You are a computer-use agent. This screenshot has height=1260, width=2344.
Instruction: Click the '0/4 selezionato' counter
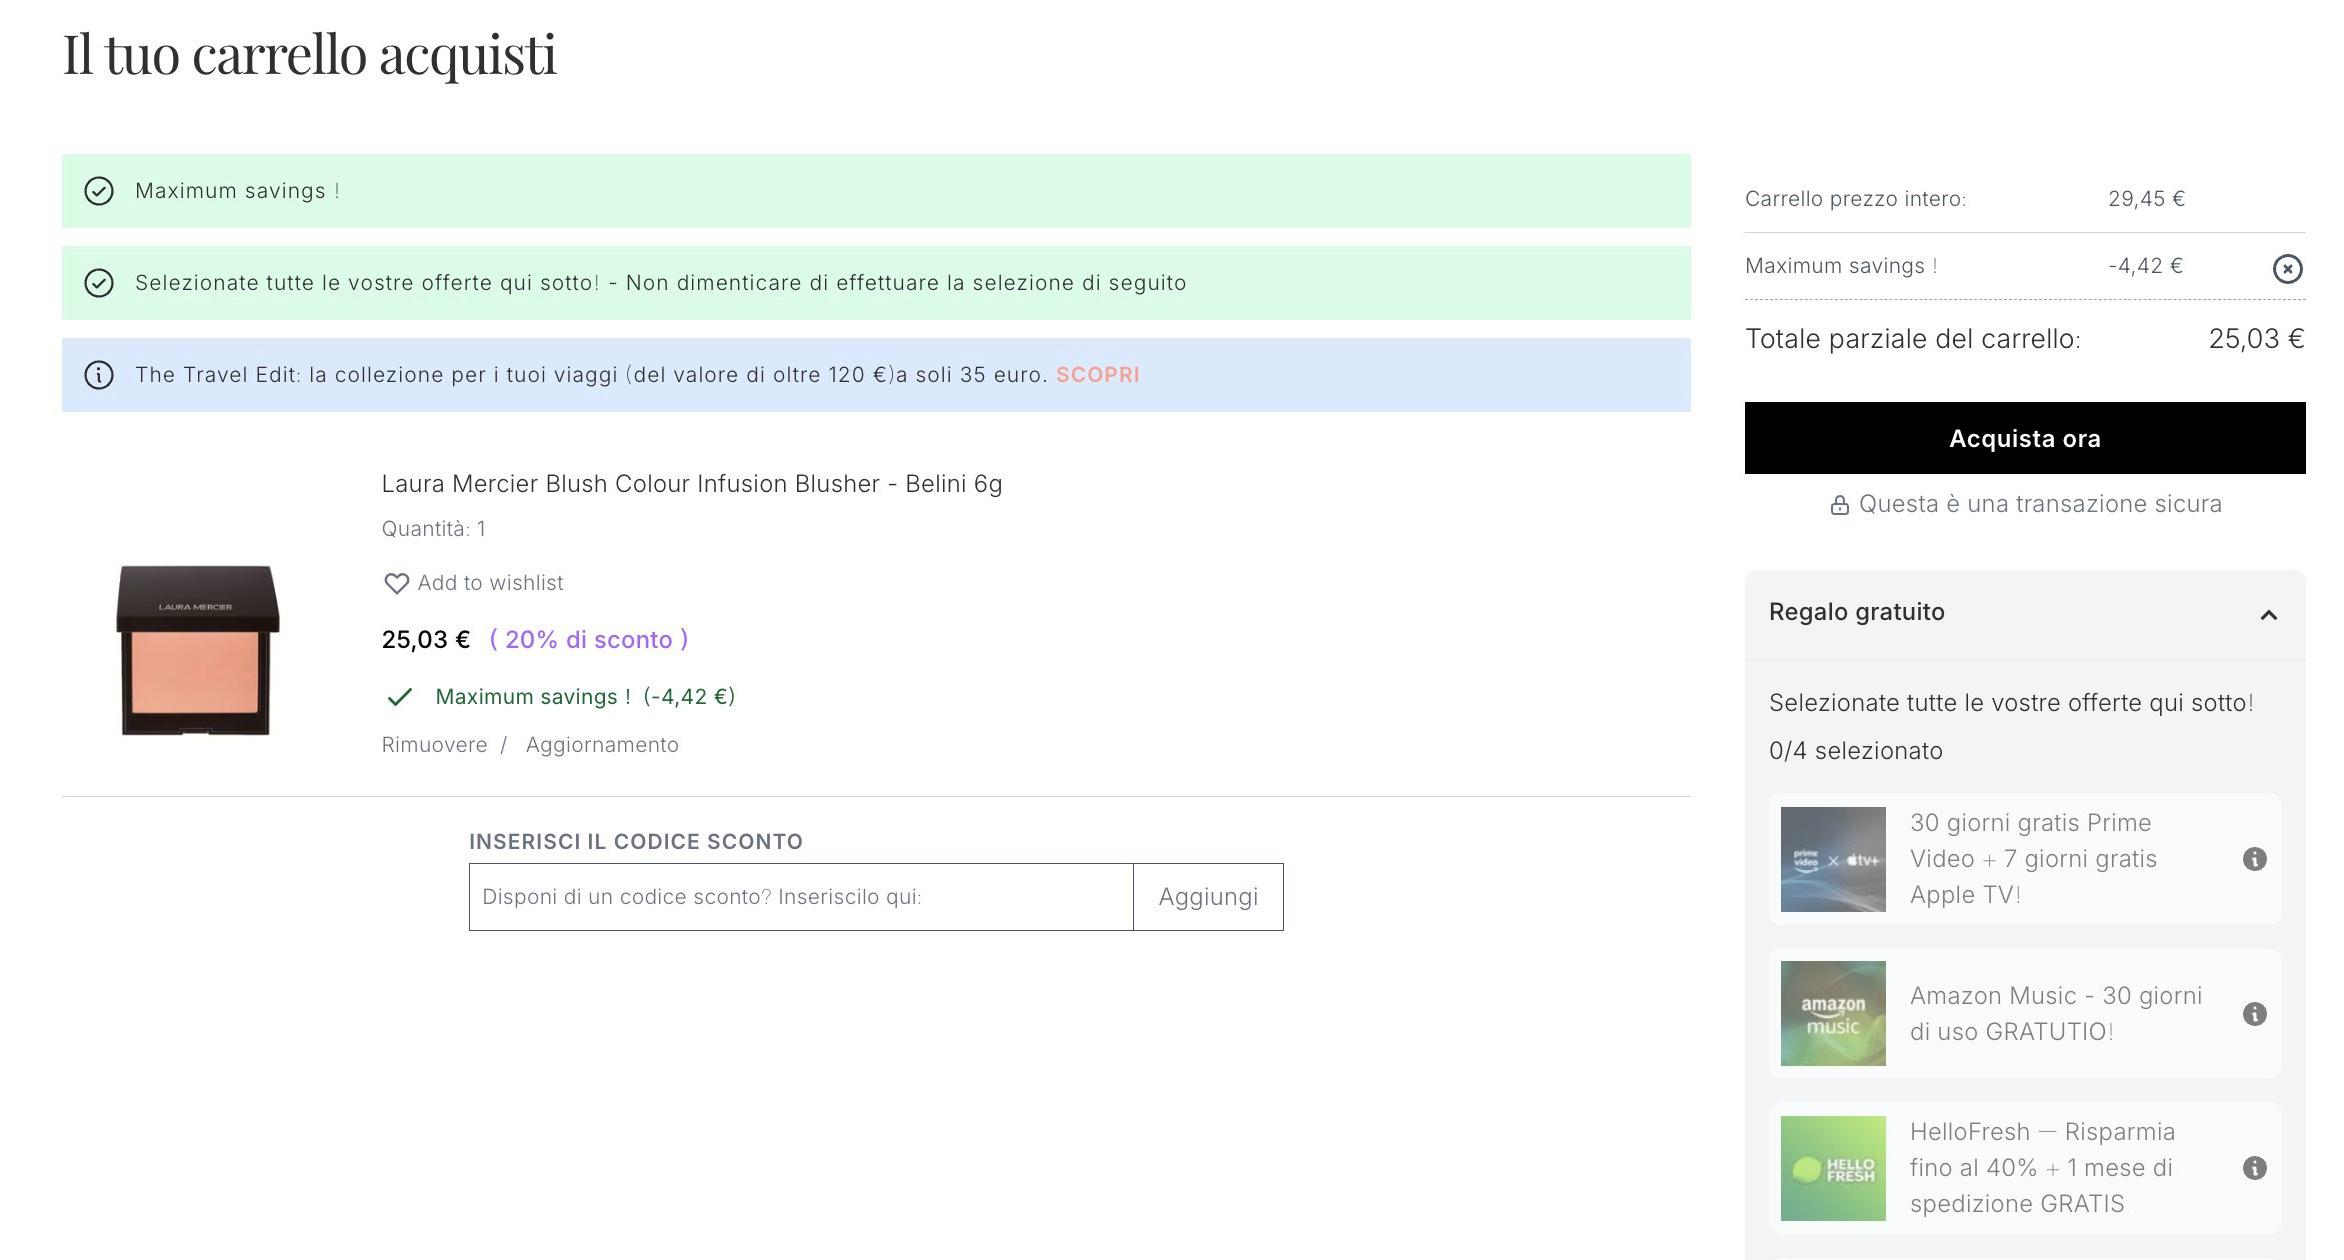tap(1855, 751)
